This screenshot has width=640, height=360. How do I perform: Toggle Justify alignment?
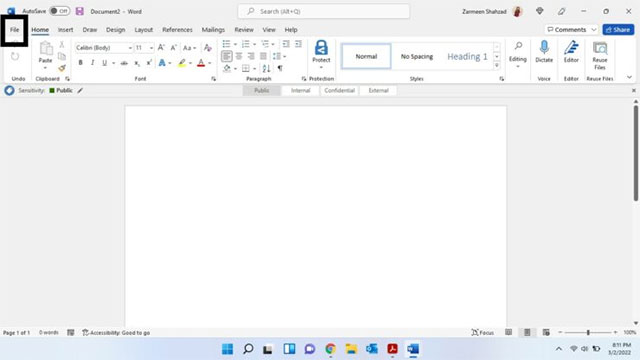pyautogui.click(x=263, y=56)
